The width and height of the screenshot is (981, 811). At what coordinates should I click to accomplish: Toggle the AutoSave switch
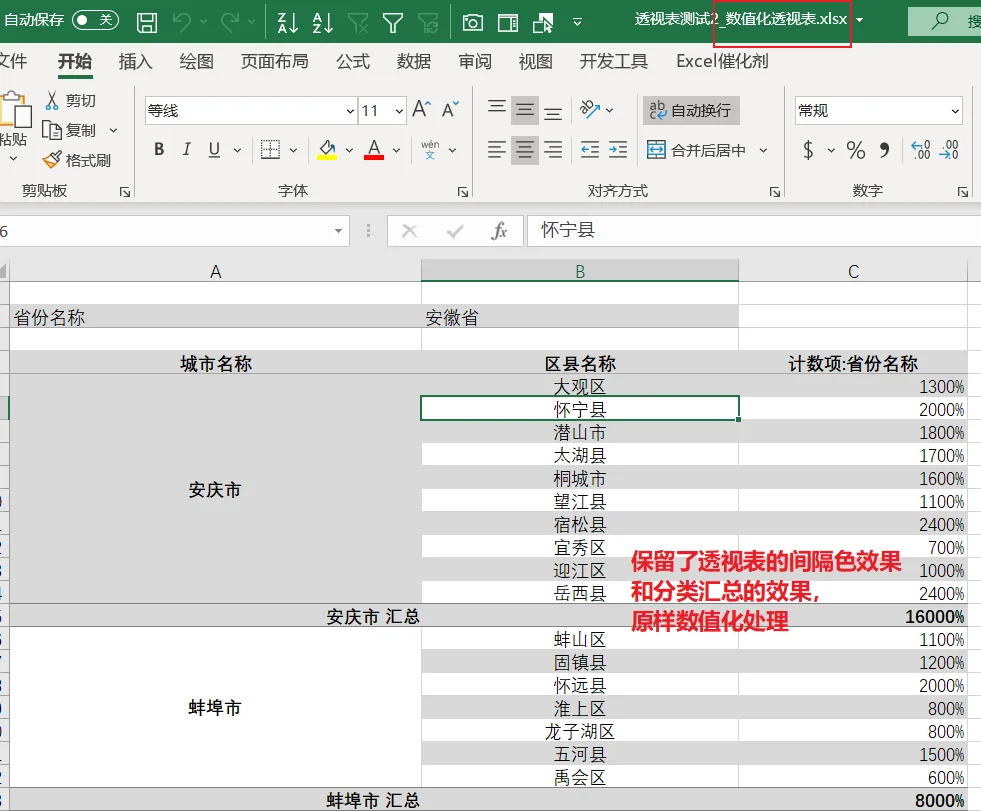click(95, 20)
